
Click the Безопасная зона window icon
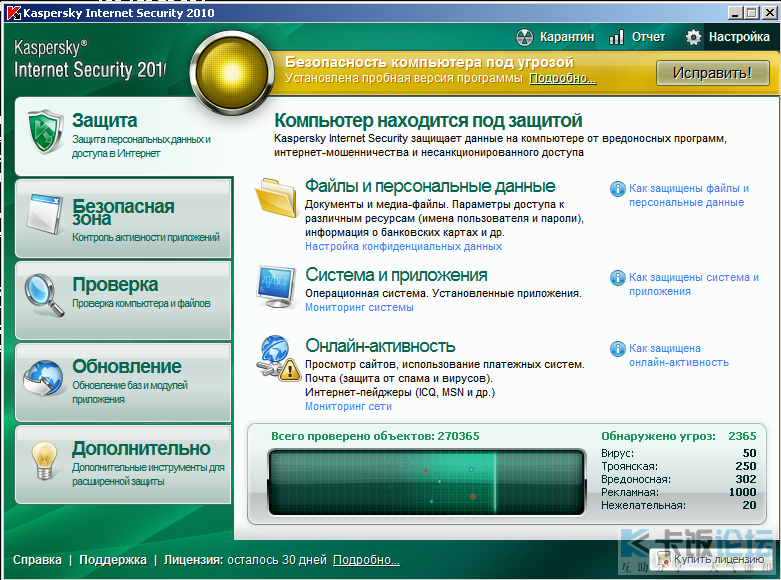tap(45, 215)
